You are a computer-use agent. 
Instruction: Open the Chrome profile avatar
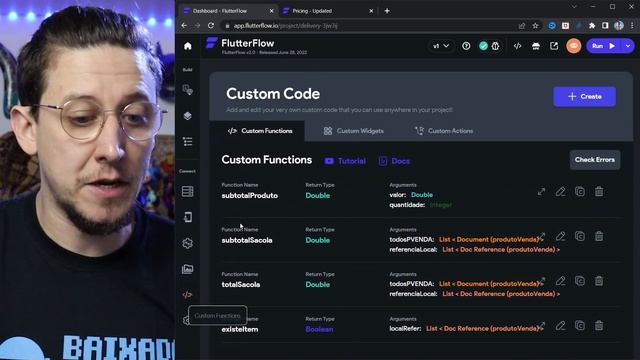619,26
